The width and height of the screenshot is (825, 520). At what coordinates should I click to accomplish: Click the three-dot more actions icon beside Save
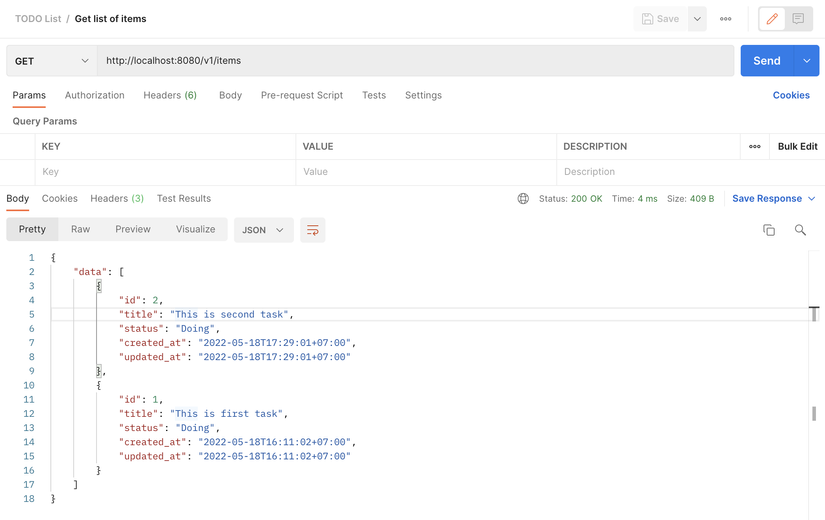coord(726,19)
